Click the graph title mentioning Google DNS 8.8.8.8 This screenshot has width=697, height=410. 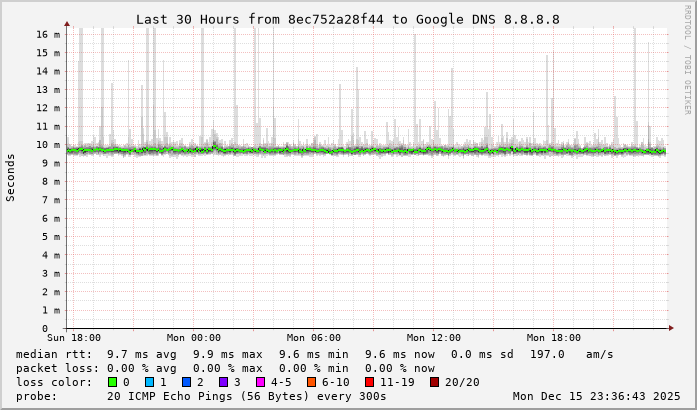tap(348, 19)
